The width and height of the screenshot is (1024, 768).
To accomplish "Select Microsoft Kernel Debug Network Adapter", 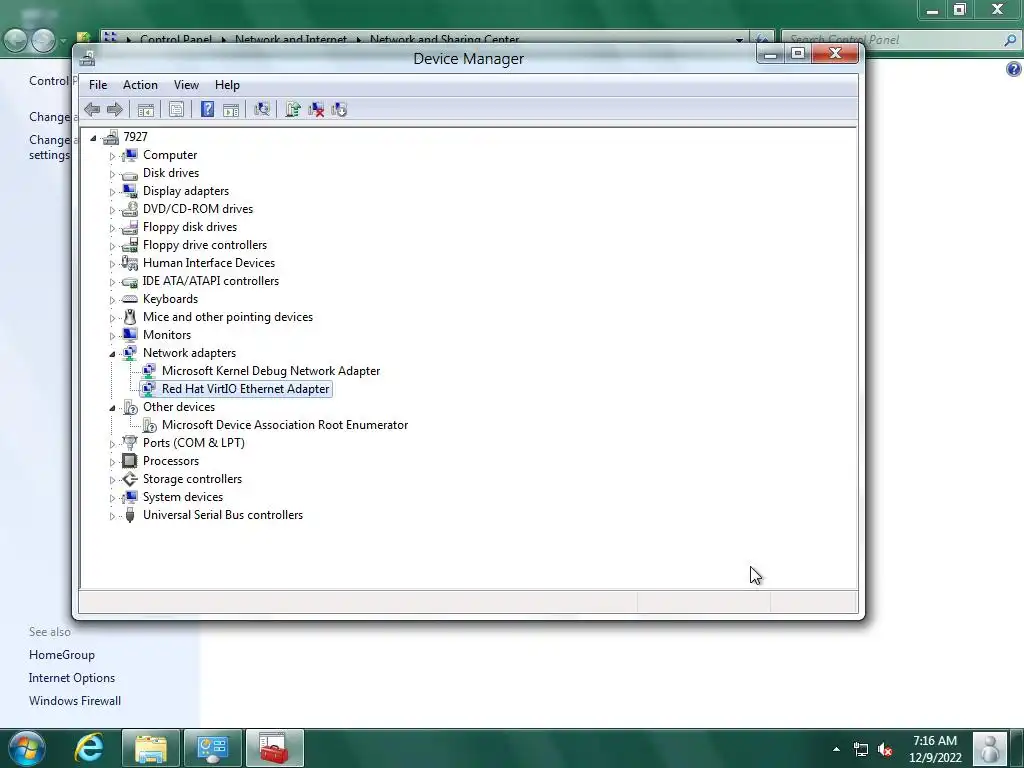I will (x=270, y=371).
